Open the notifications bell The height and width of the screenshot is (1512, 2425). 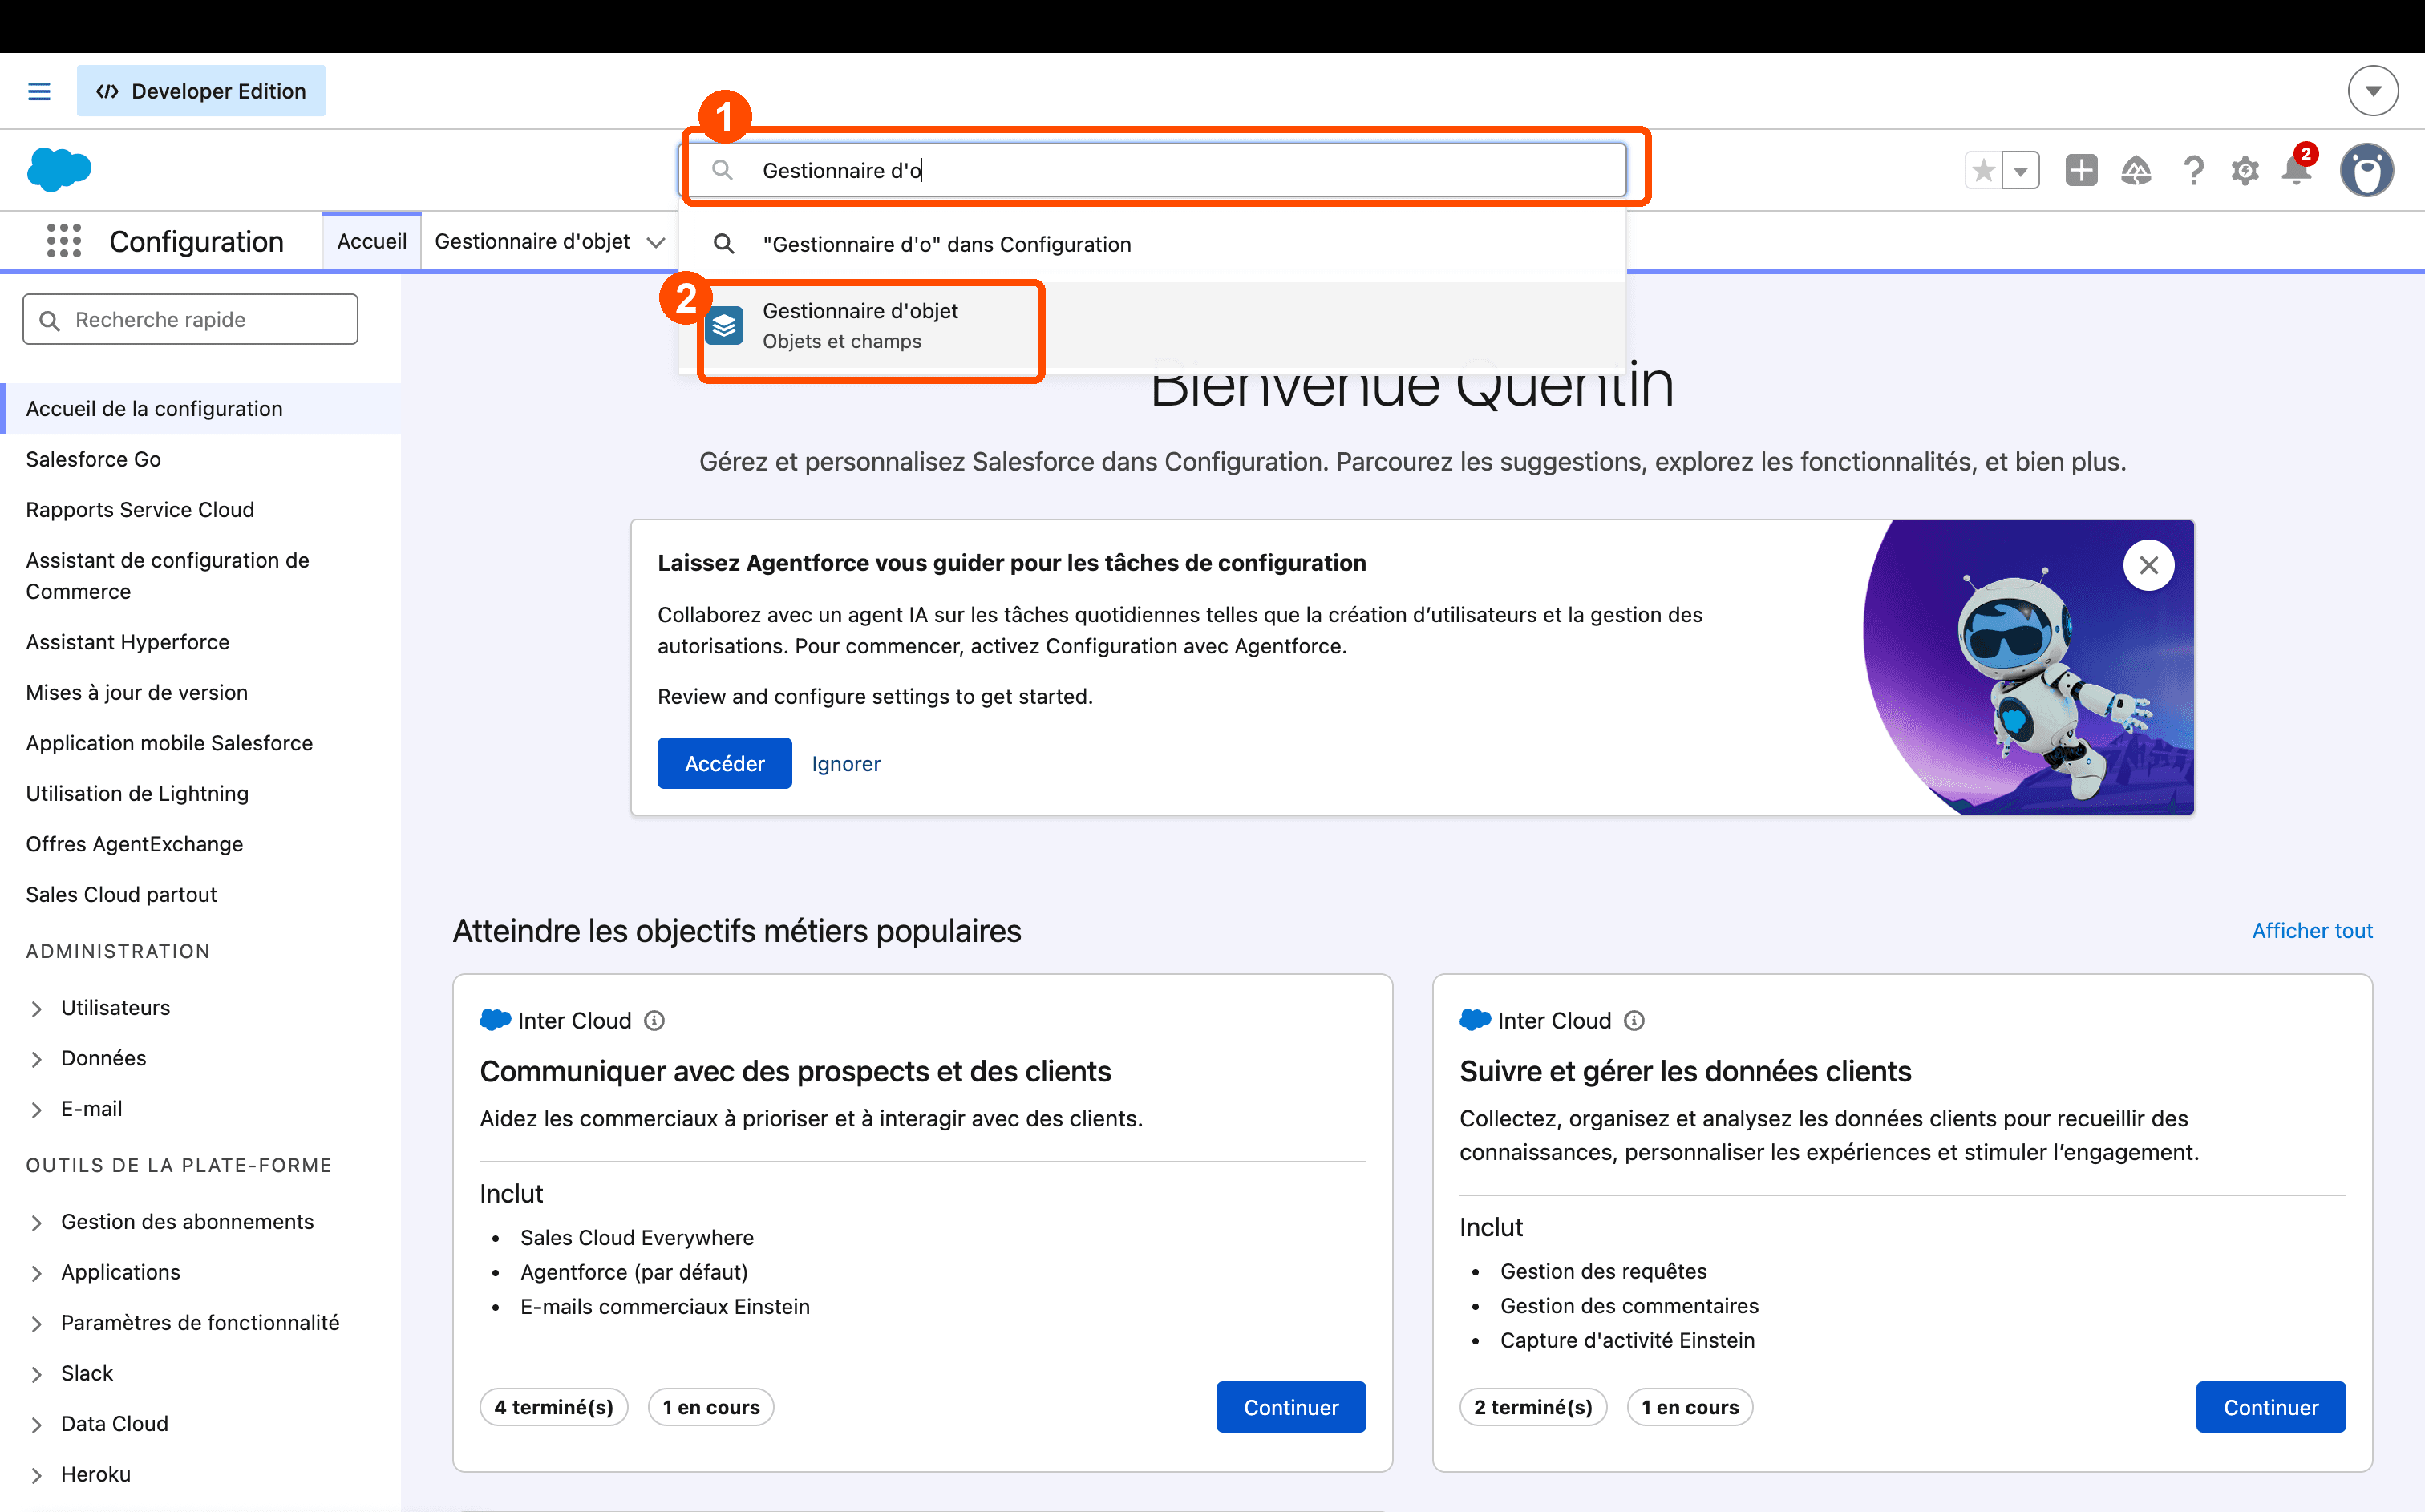[2297, 170]
